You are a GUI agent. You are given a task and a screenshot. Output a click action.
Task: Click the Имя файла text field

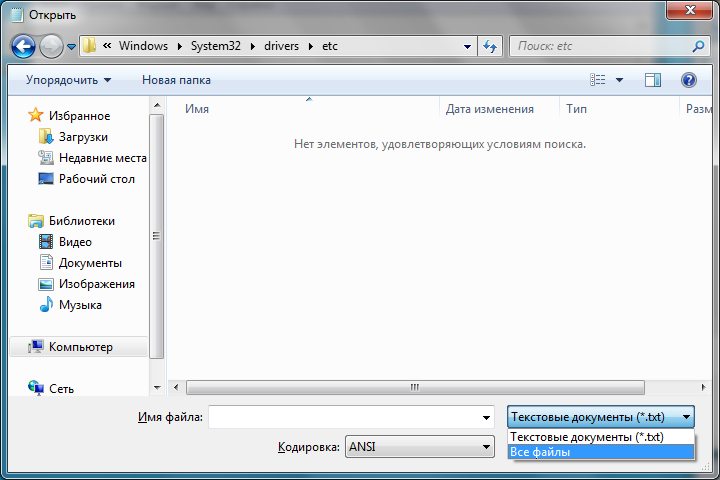[x=350, y=417]
